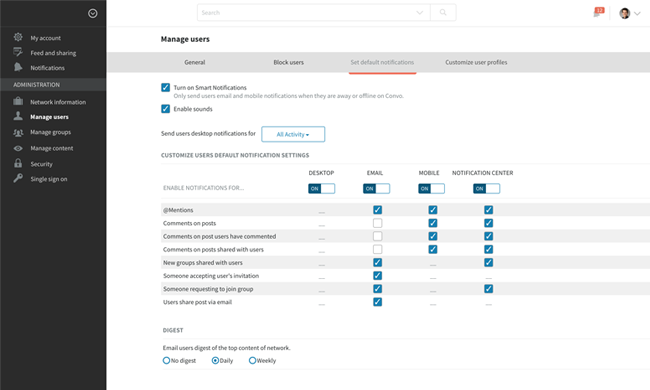Screen dimensions: 650x390
Task: Uncheck Enable sounds checkbox
Action: click(165, 109)
